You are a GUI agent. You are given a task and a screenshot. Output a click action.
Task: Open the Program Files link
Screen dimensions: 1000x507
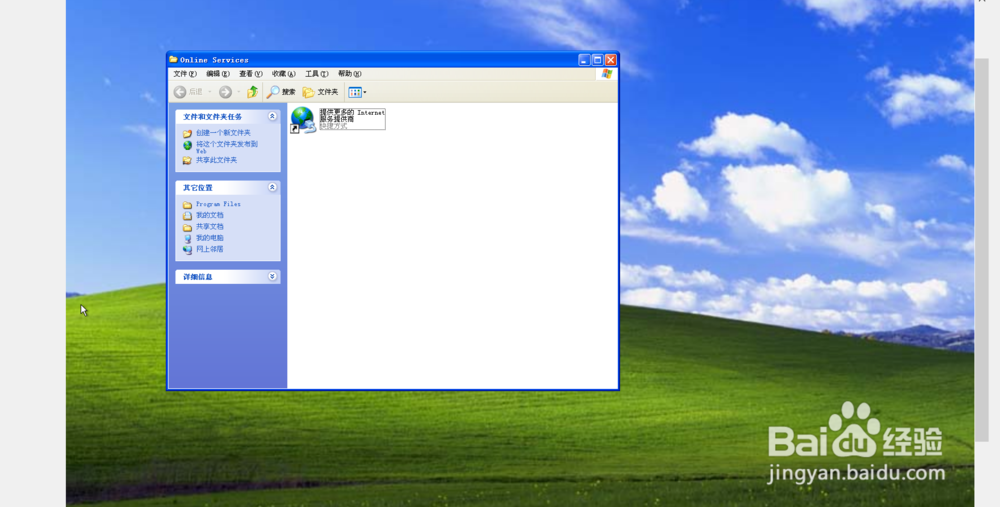click(218, 204)
